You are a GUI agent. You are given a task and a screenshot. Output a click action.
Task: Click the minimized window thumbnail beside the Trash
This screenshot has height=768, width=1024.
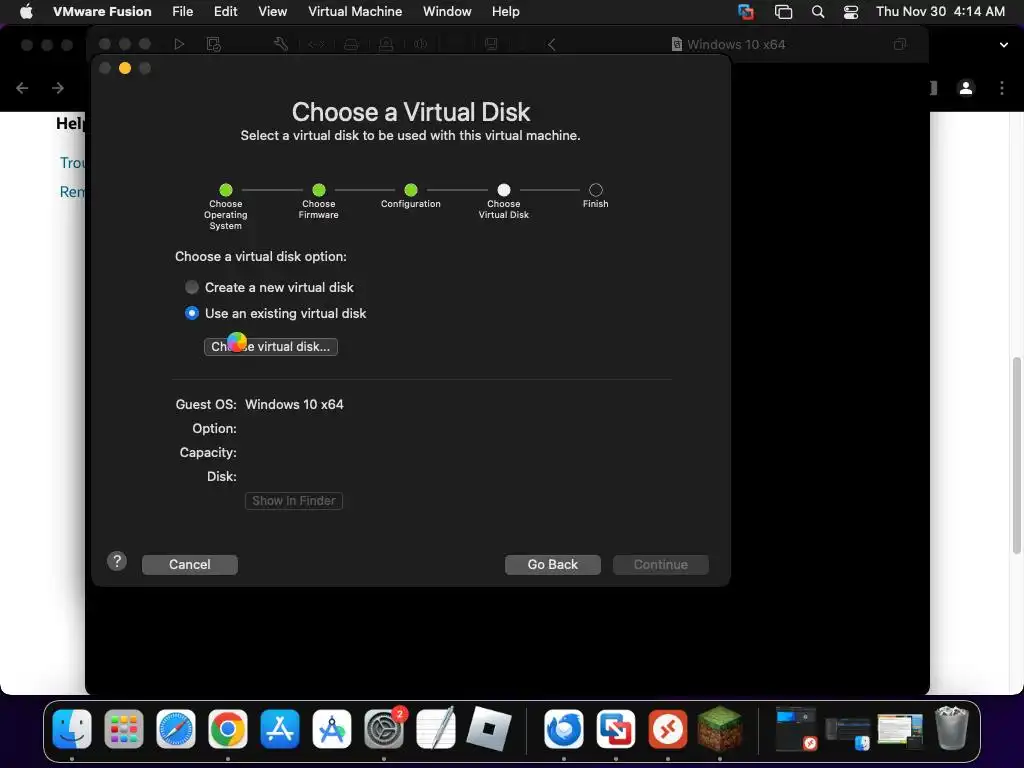[900, 729]
